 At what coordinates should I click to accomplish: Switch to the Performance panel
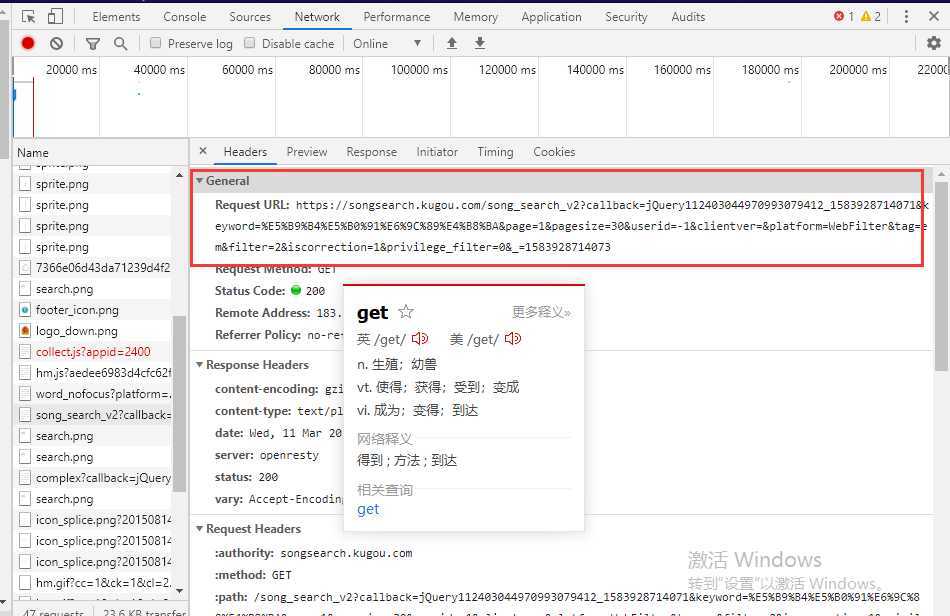pyautogui.click(x=397, y=17)
